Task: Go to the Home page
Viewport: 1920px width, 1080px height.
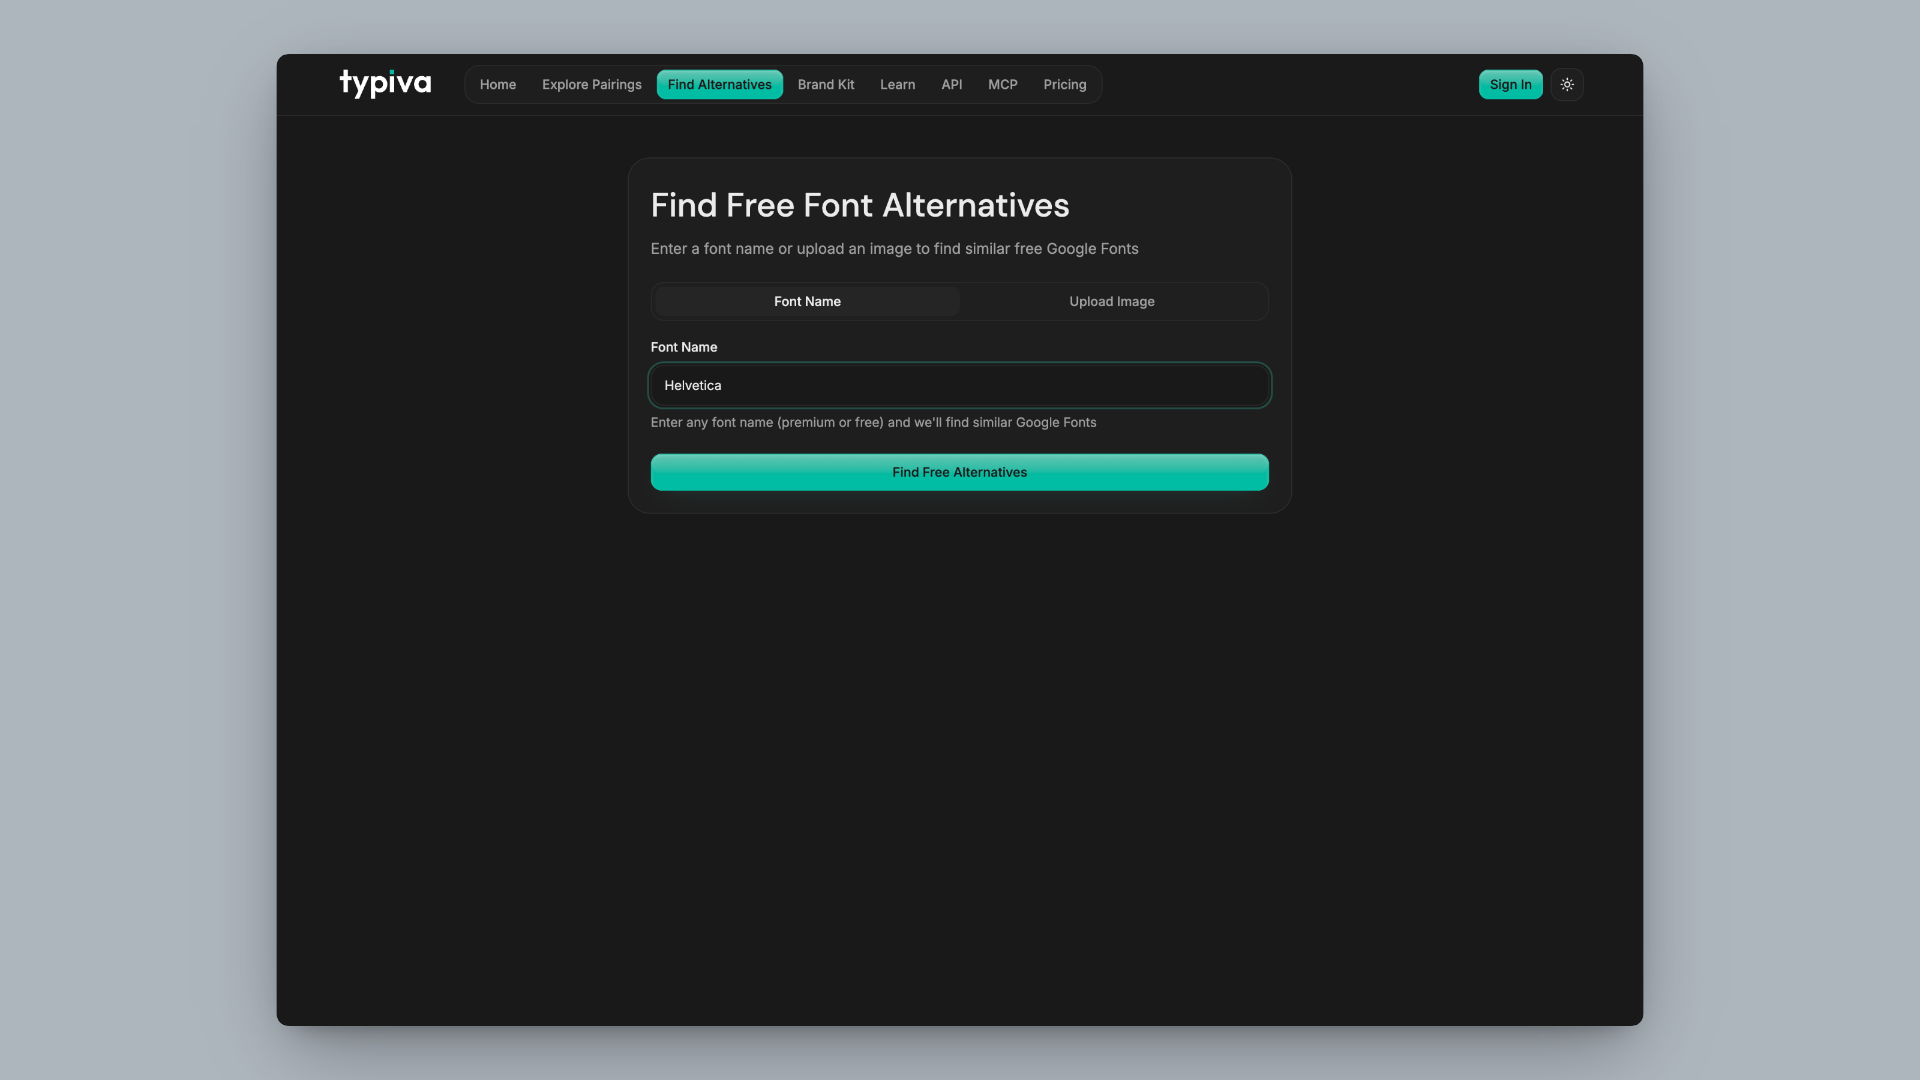Action: [498, 84]
